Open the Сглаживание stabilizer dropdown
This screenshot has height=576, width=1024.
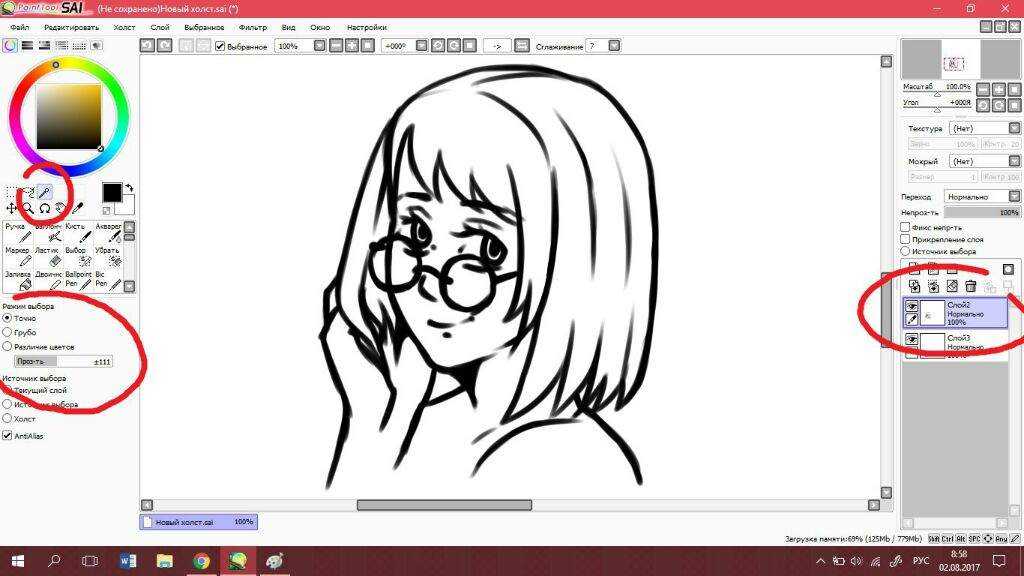[x=602, y=46]
